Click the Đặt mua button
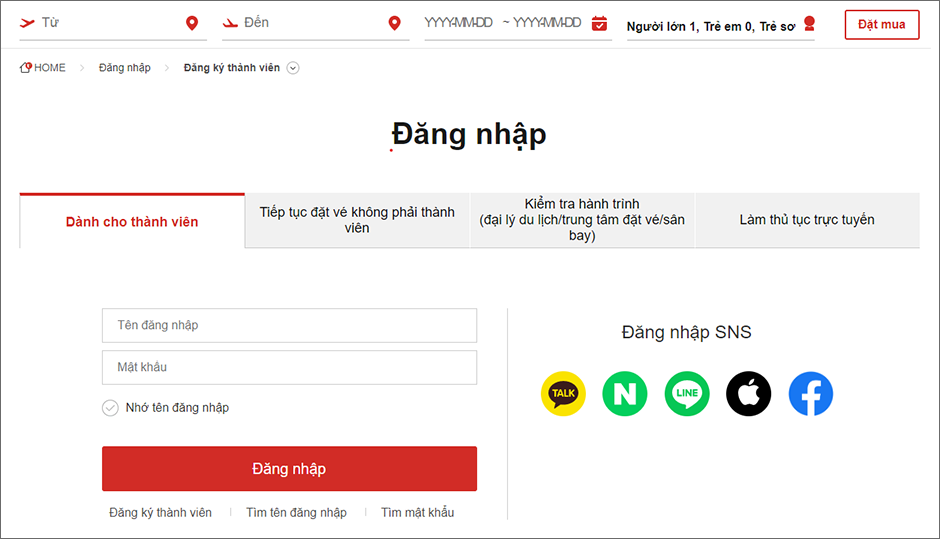Image resolution: width=940 pixels, height=539 pixels. point(881,25)
